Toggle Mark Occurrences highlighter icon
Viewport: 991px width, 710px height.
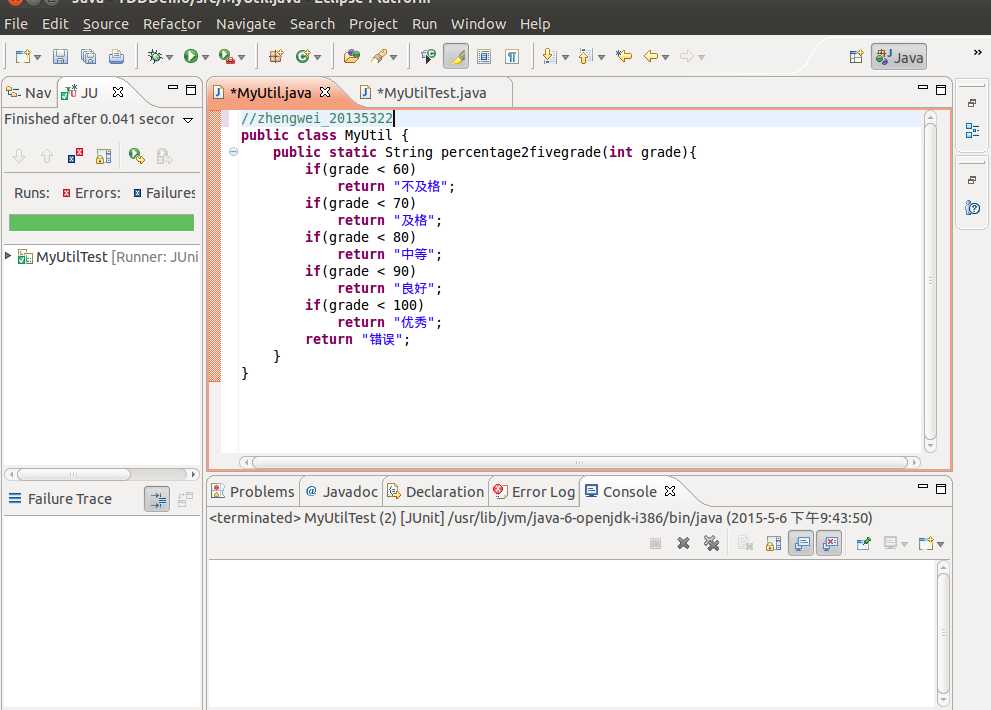(456, 56)
